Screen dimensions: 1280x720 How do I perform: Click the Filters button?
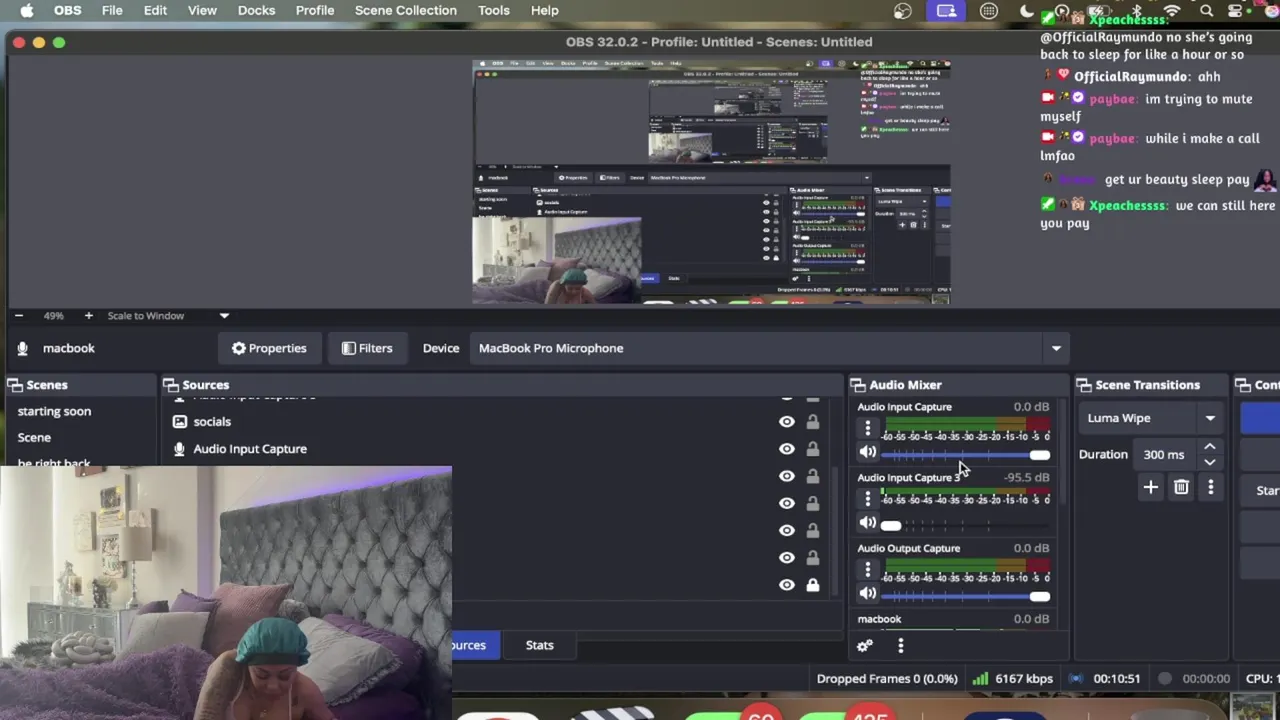[367, 348]
